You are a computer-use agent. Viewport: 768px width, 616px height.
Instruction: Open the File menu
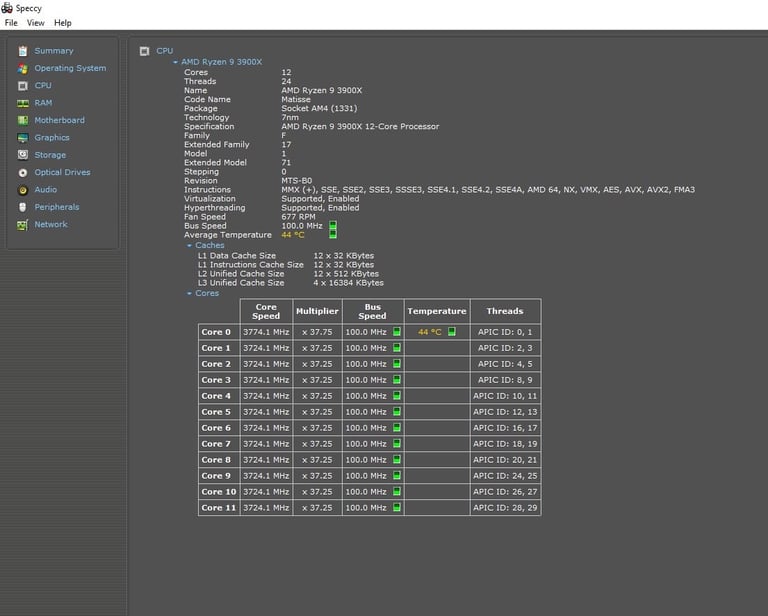tap(11, 23)
